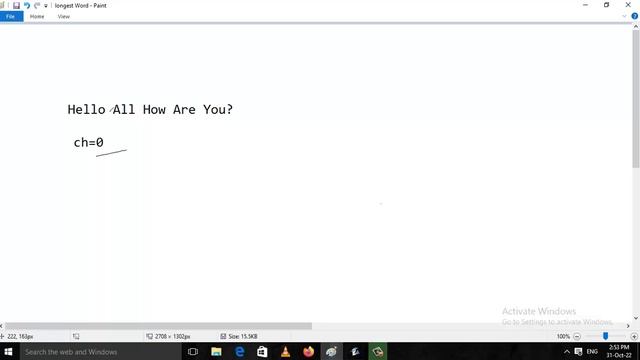Open Firefox from the taskbar

[x=309, y=351]
